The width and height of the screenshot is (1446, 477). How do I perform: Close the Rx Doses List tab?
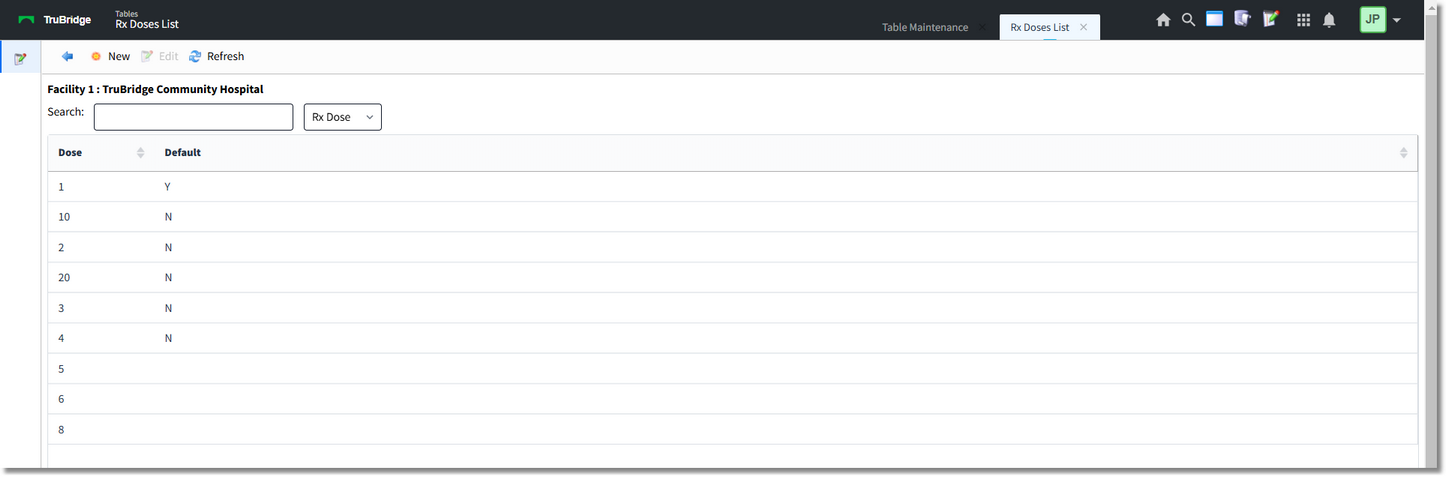tap(1083, 27)
